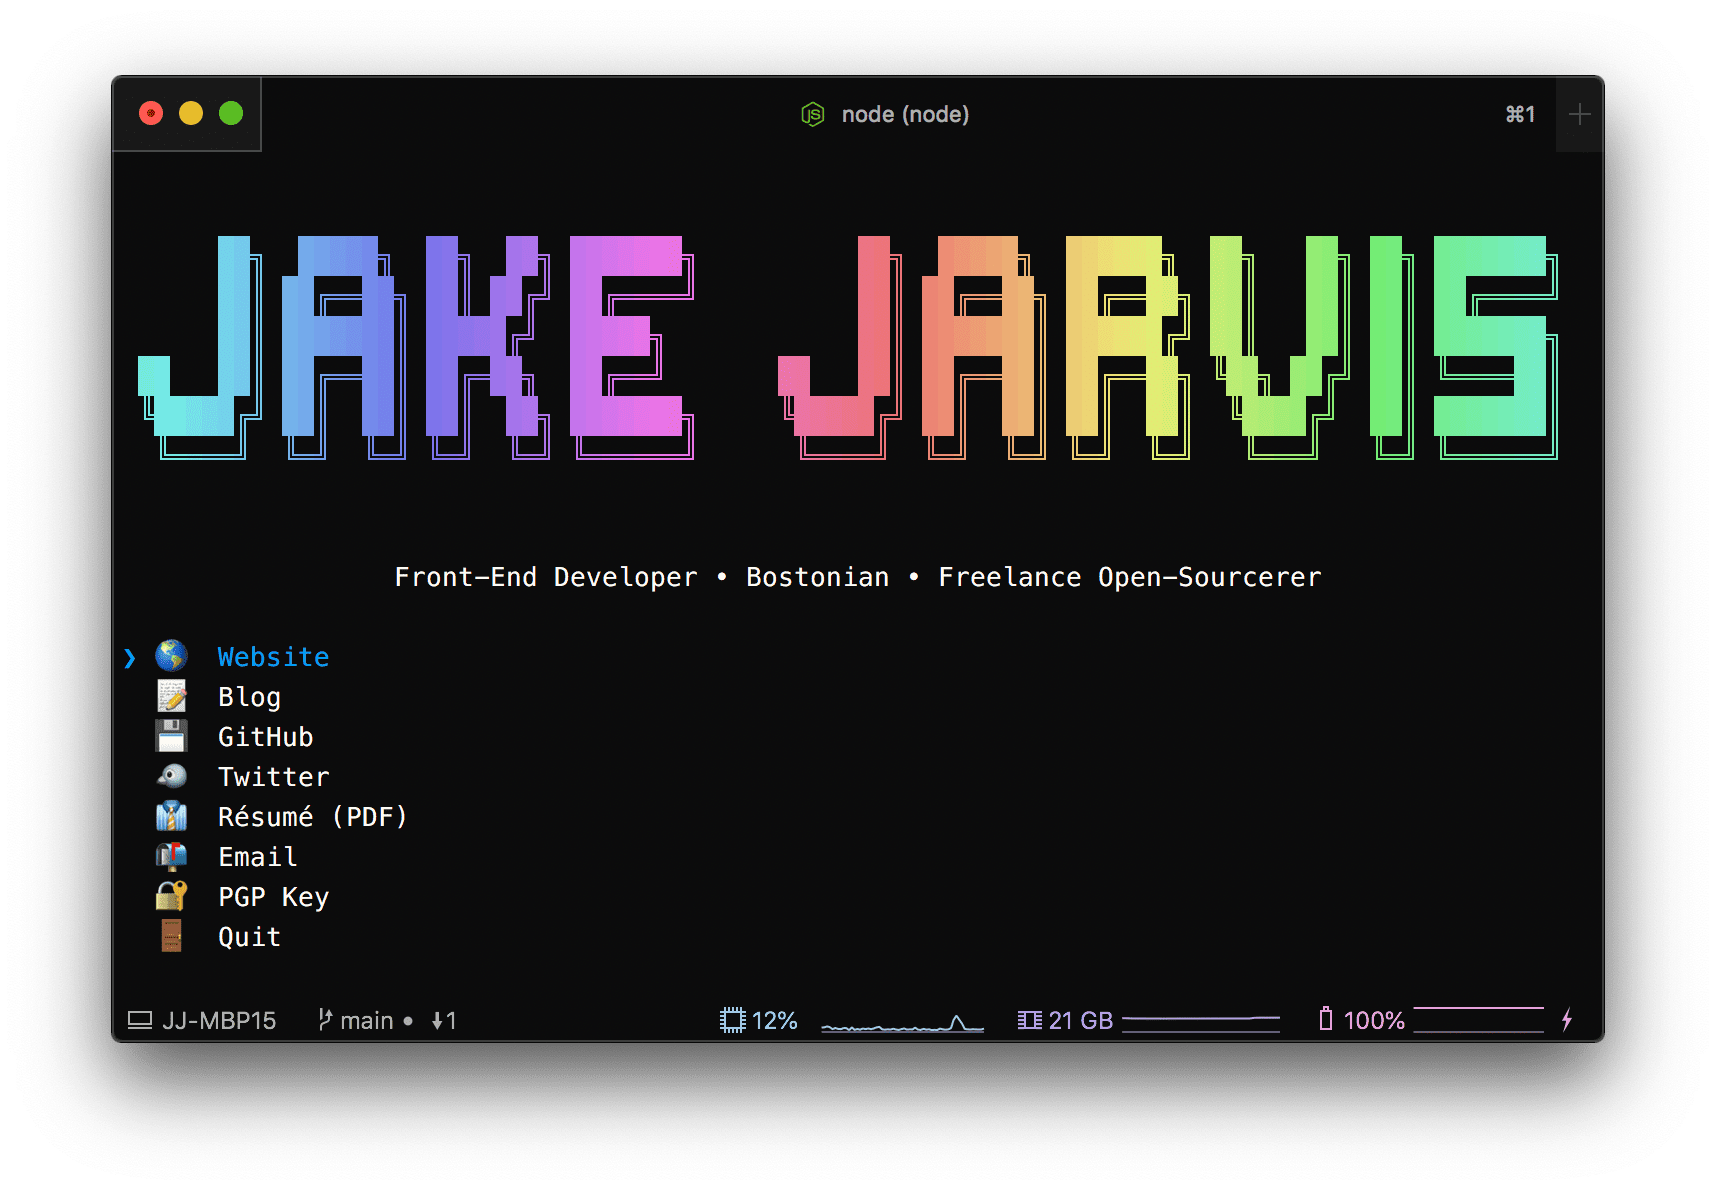Switch to the node (node) tab
The image size is (1716, 1190).
coord(885,115)
